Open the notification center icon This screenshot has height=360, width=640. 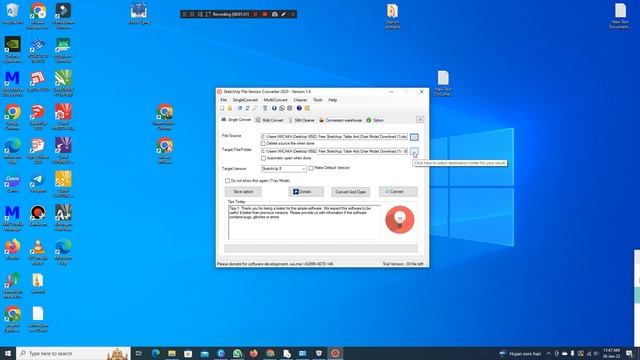(629, 353)
